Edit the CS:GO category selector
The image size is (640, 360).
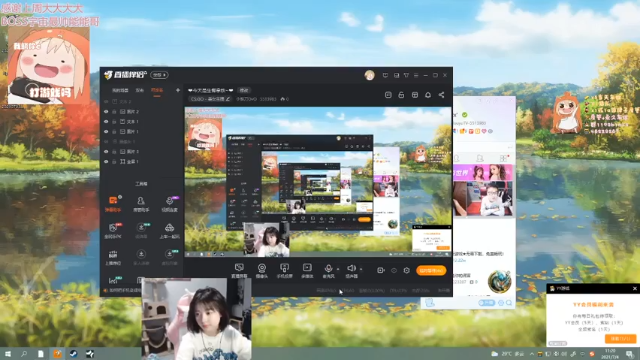(211, 99)
